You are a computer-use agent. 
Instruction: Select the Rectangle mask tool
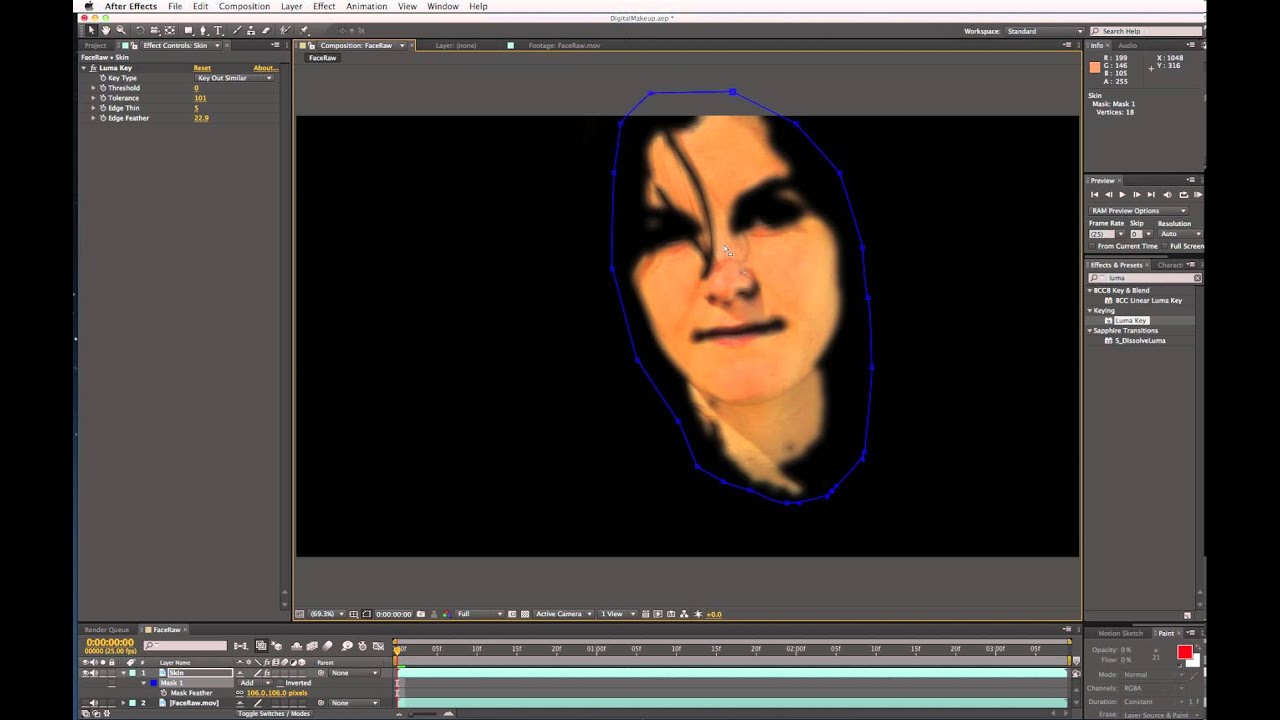click(x=188, y=31)
